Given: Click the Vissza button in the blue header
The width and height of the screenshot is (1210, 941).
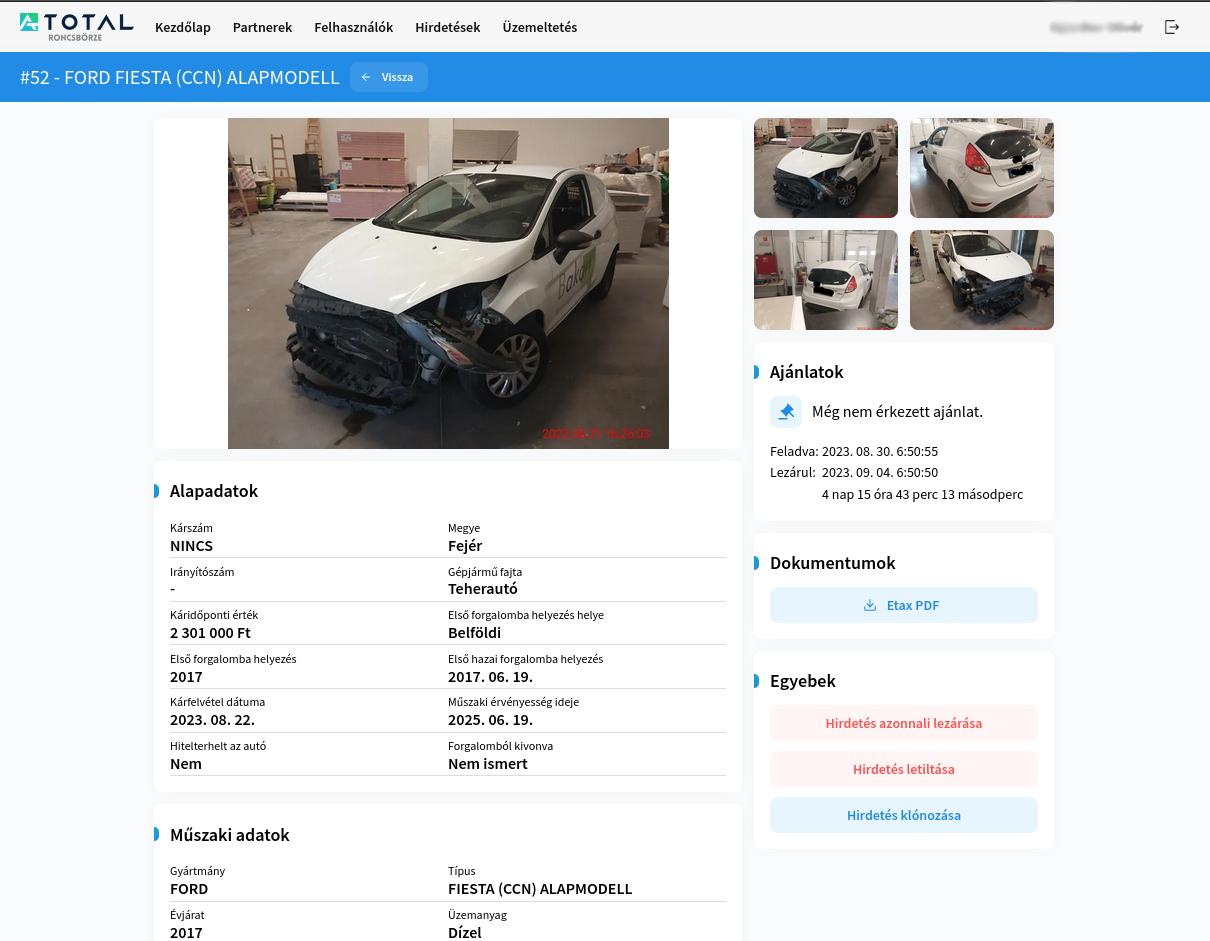Looking at the screenshot, I should tap(388, 76).
